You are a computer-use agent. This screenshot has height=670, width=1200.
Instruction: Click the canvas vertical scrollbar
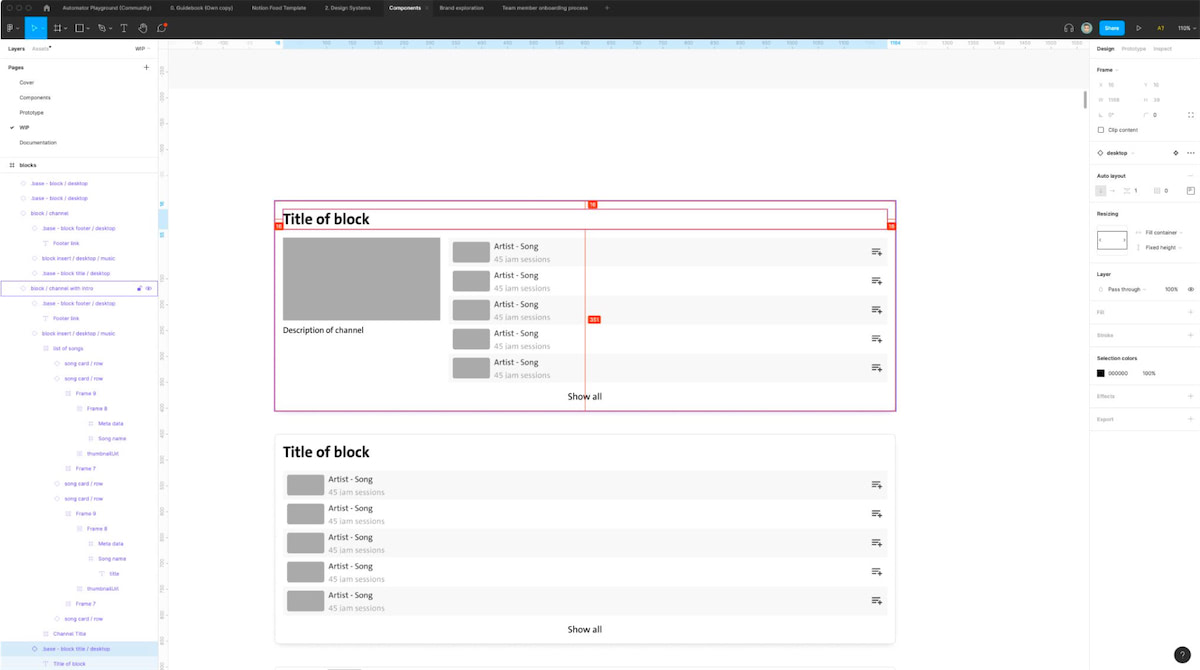click(1084, 100)
